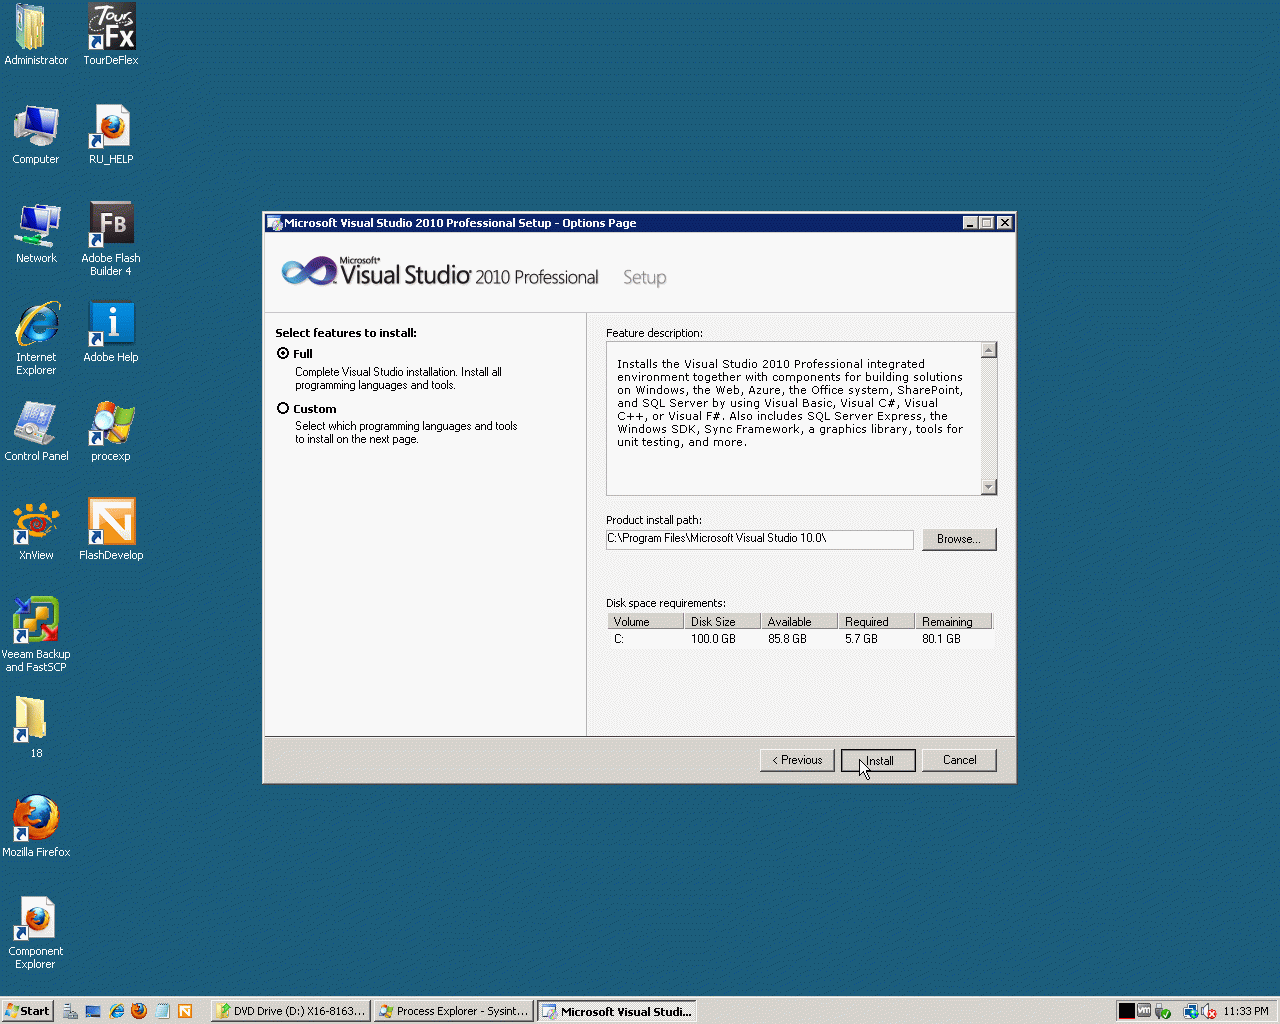Image resolution: width=1280 pixels, height=1024 pixels.
Task: Open the Administrator folder desktop icon
Action: click(36, 35)
